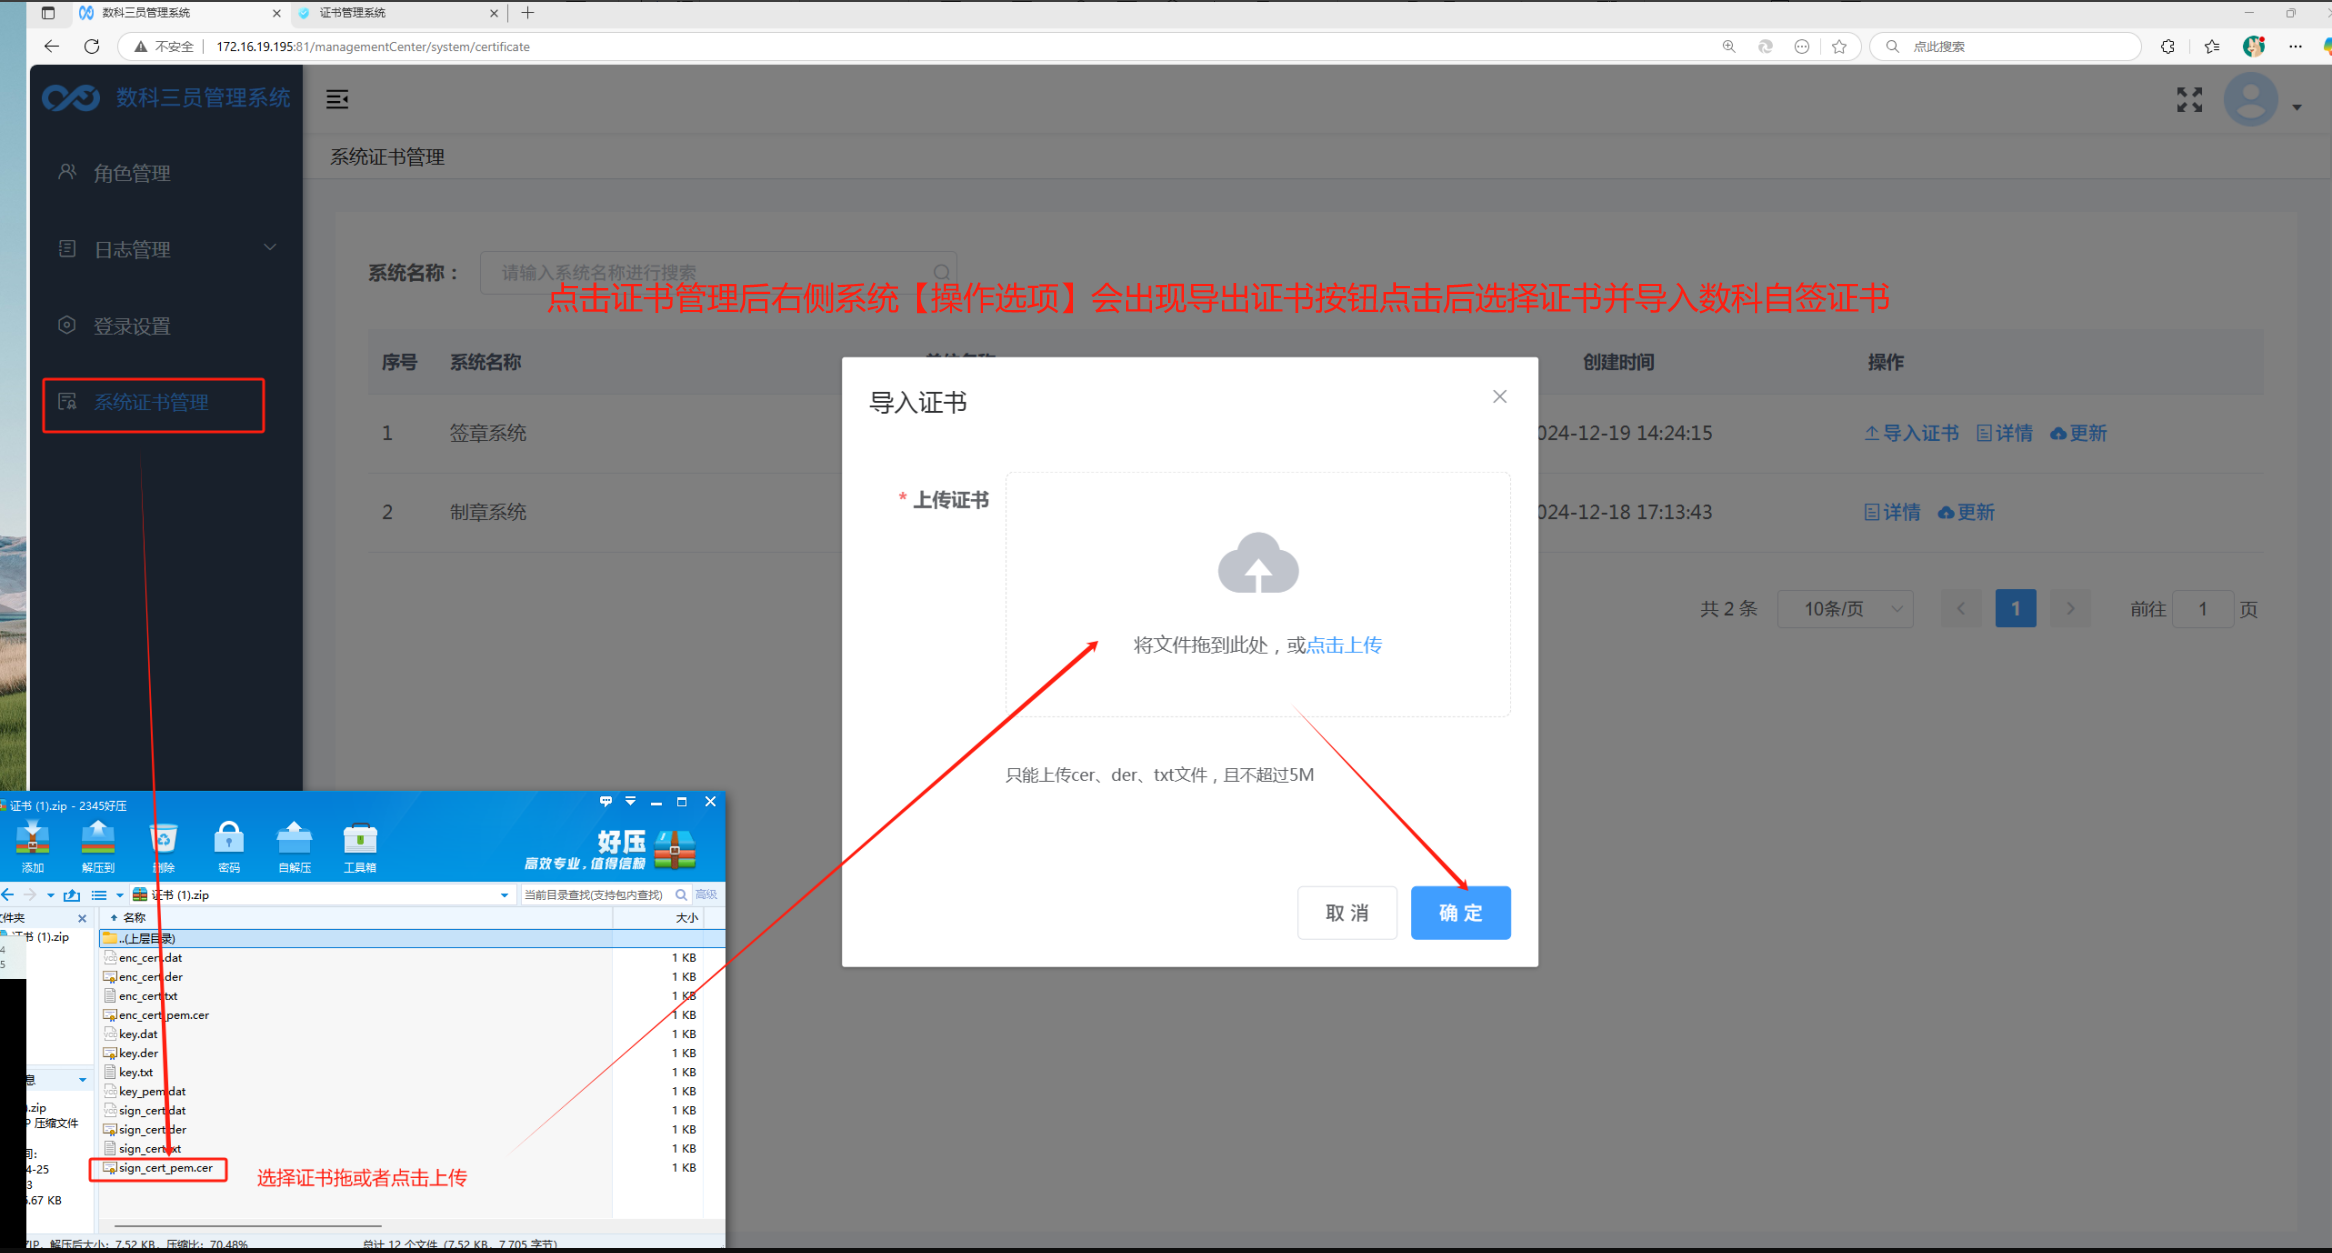Click the cloud upload icon in dialog
Image resolution: width=2332 pixels, height=1253 pixels.
tap(1258, 564)
